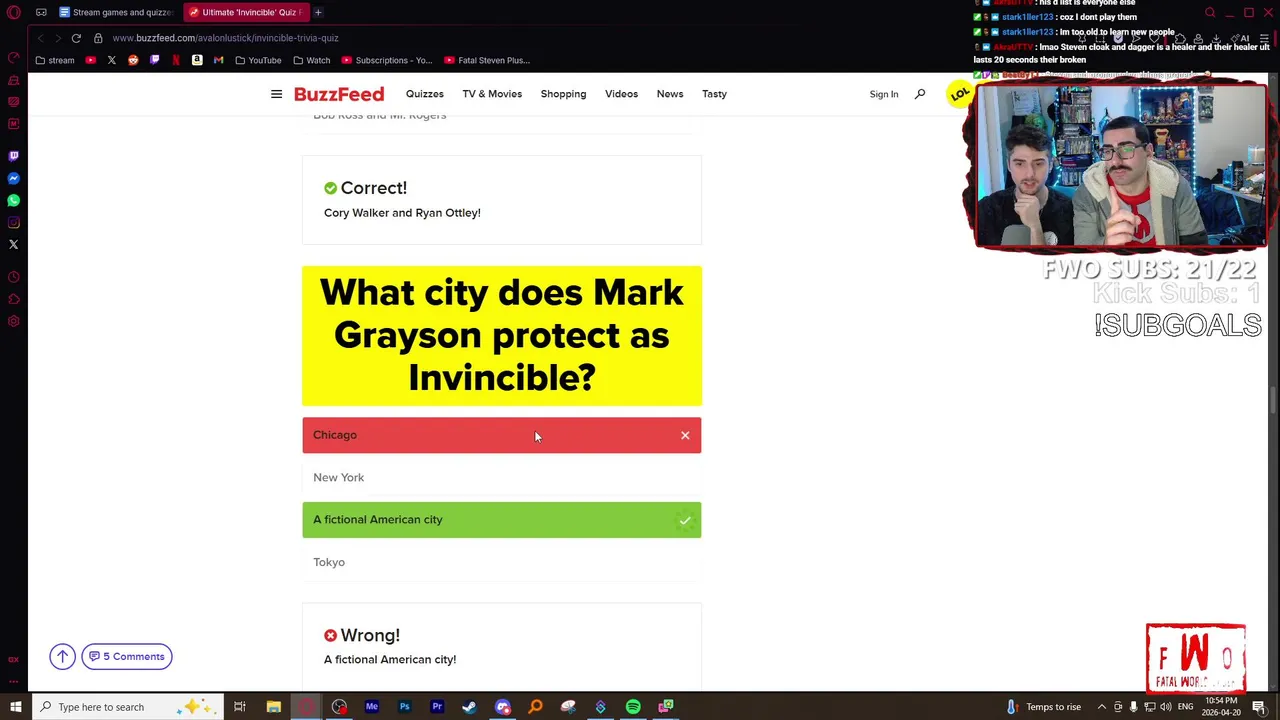
Task: Open the Watch bookmarks folder
Action: pos(312,60)
